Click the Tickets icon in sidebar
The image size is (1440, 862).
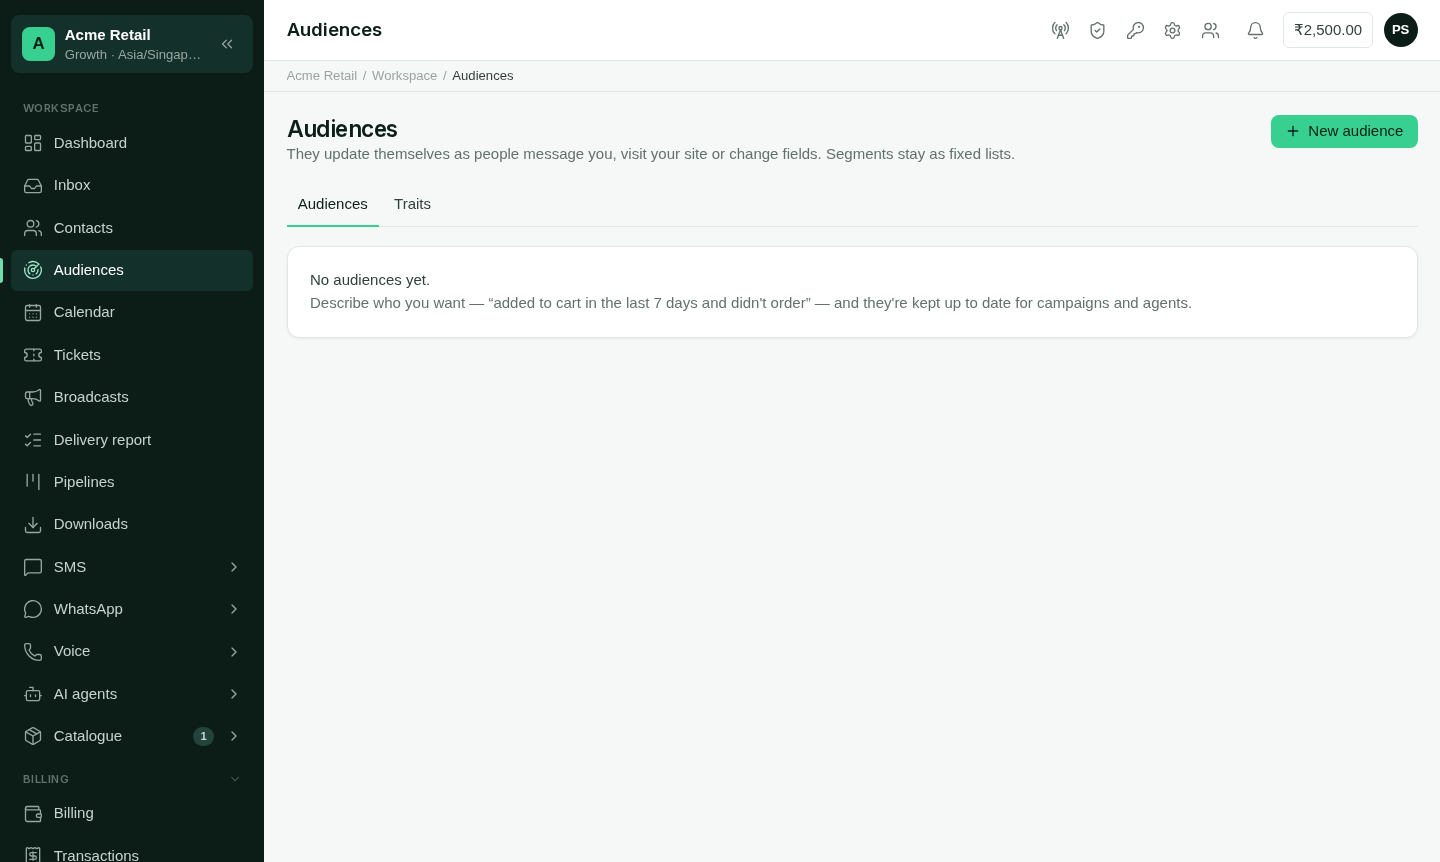[33, 355]
